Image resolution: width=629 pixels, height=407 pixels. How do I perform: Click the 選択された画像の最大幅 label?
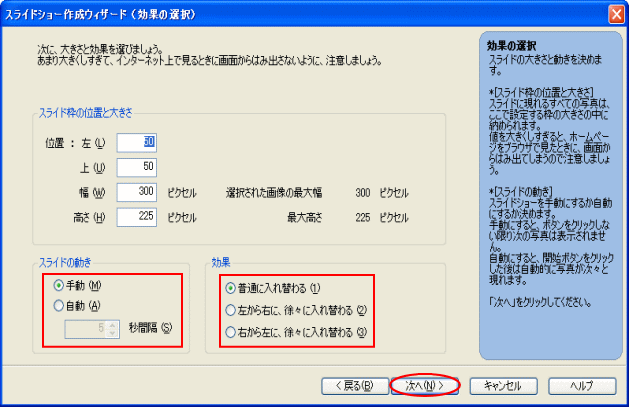[x=274, y=193]
